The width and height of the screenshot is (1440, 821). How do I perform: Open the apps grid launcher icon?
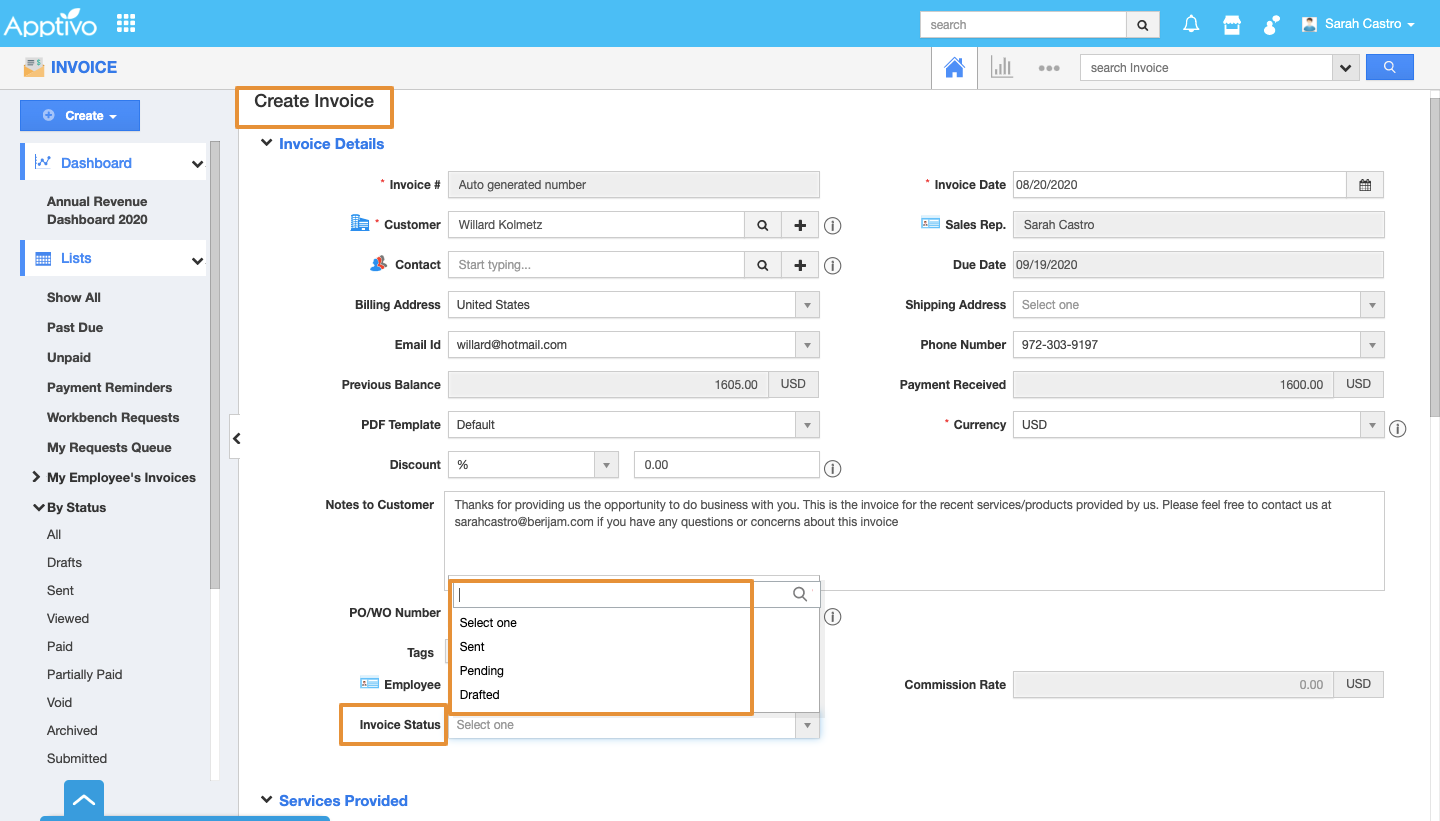coord(126,23)
